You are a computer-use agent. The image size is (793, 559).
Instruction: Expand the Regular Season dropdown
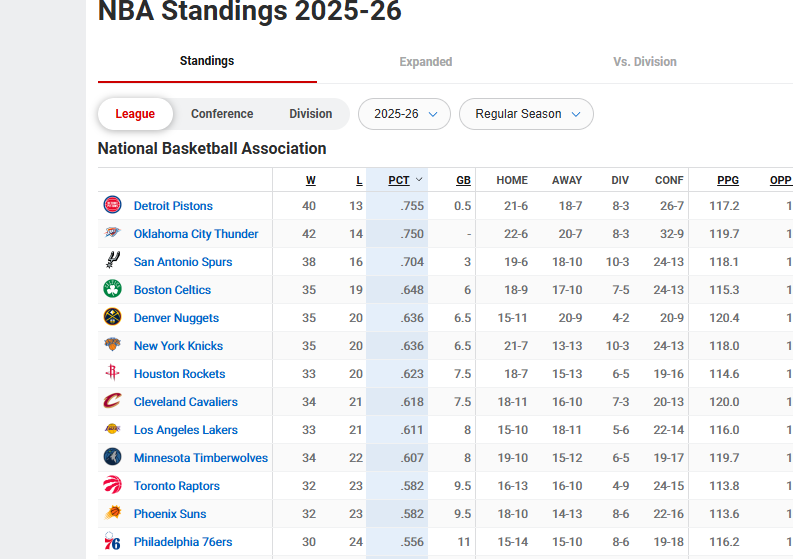[x=526, y=114]
